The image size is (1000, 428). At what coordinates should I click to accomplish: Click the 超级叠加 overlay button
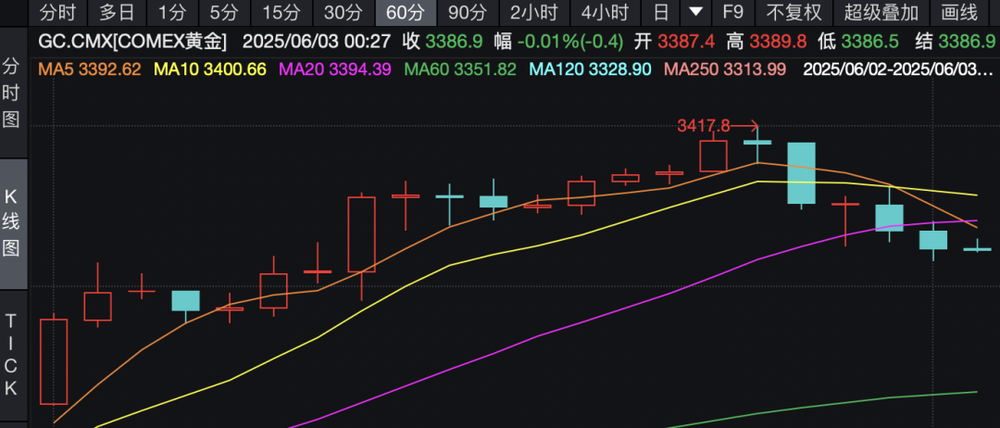coord(881,12)
